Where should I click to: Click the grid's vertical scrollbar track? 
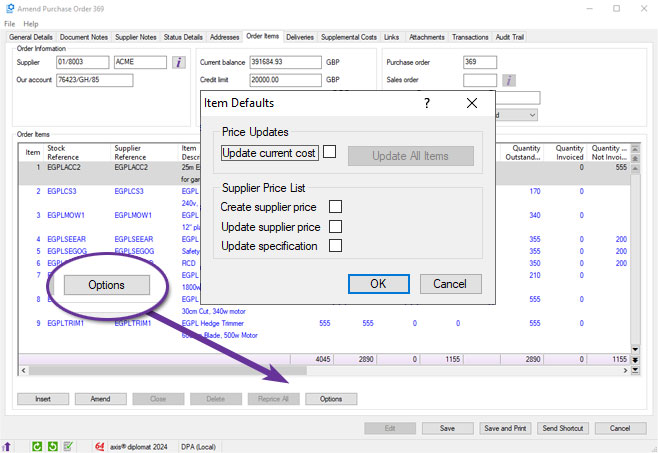635,258
